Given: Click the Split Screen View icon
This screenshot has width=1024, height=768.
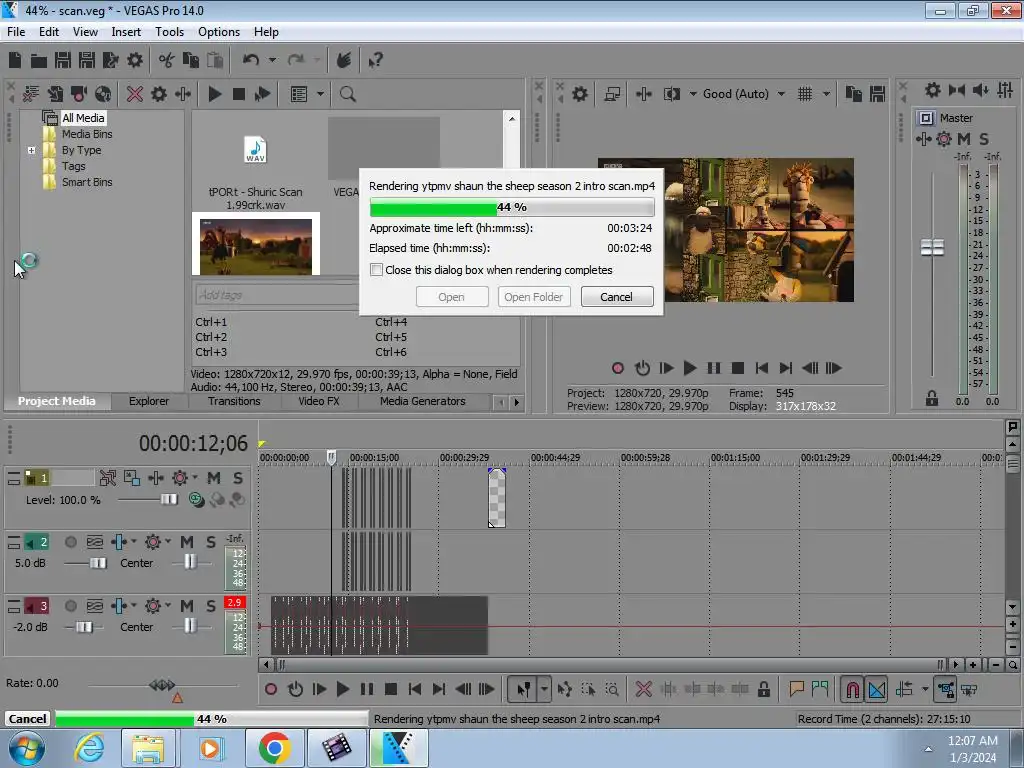Looking at the screenshot, I should click(x=671, y=94).
